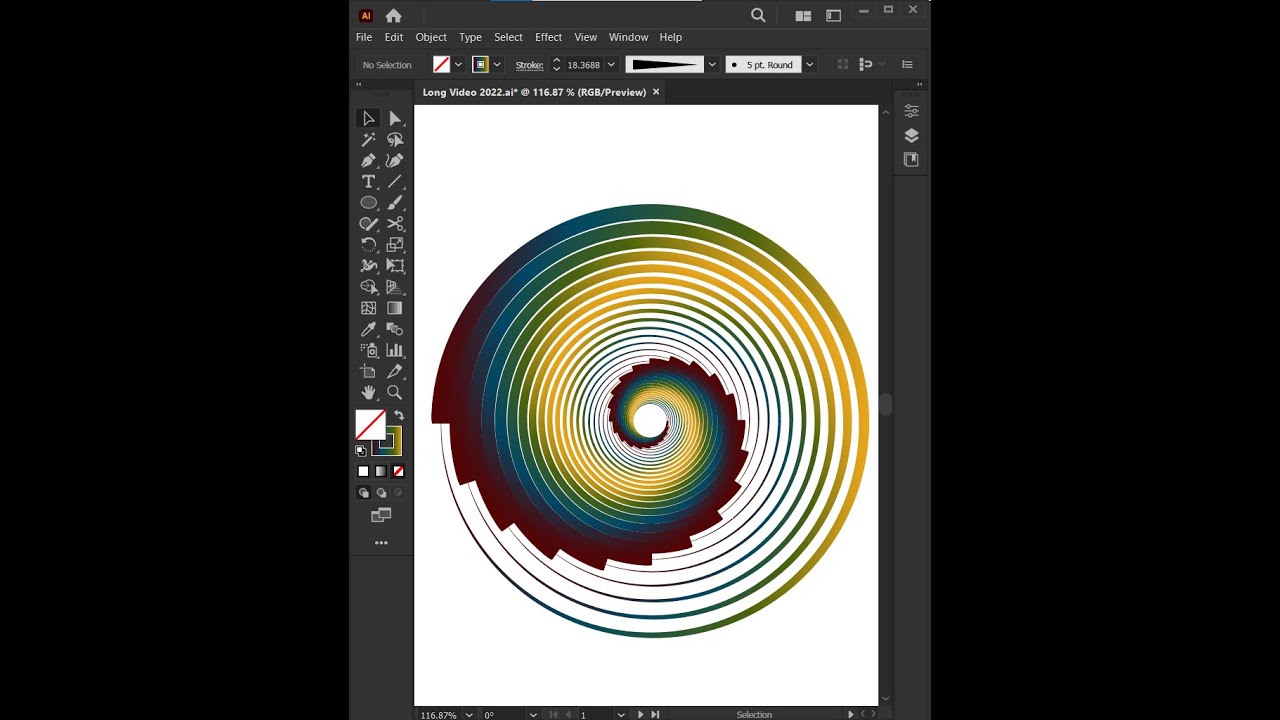This screenshot has width=1280, height=720.
Task: Select the Column Graph tool
Action: 395,350
